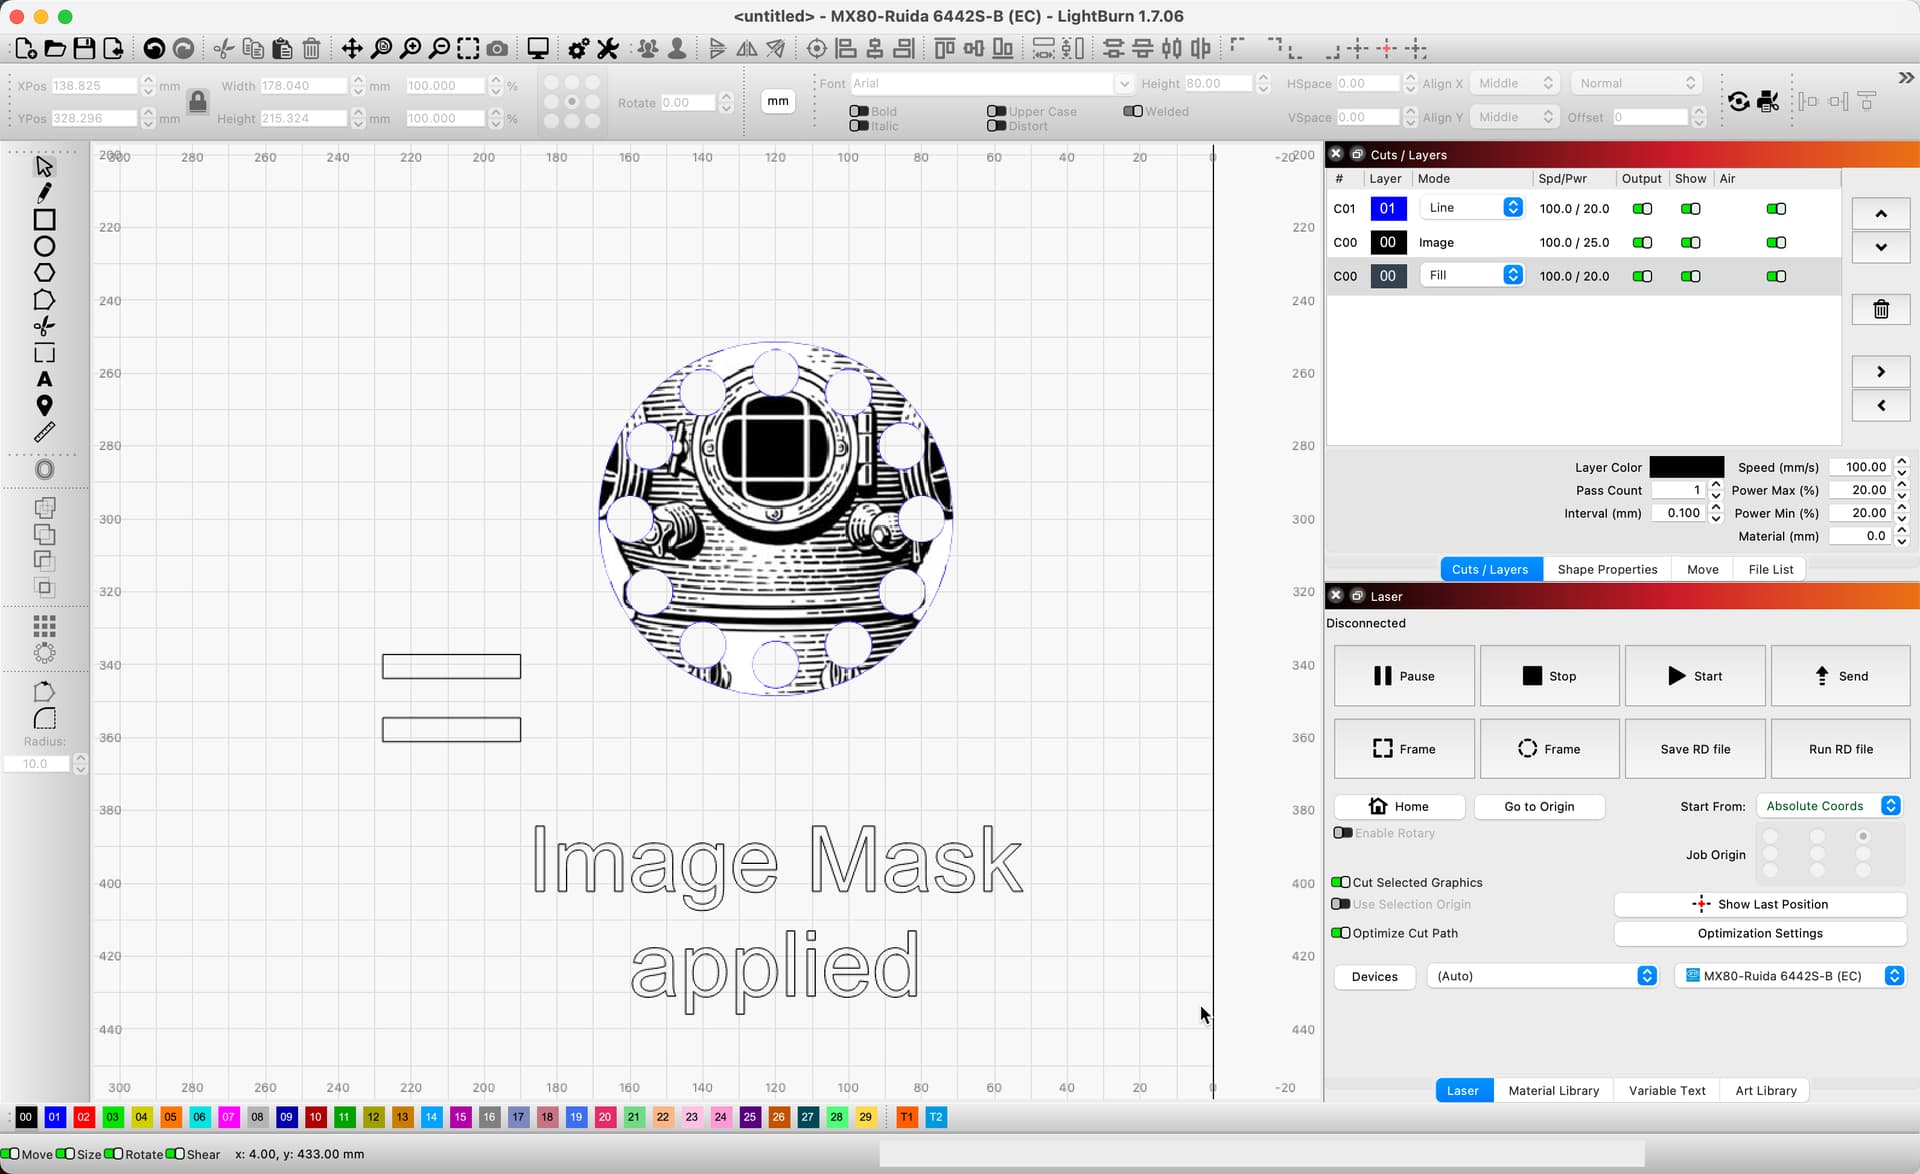Toggle Air for the Fill layer

tap(1776, 276)
